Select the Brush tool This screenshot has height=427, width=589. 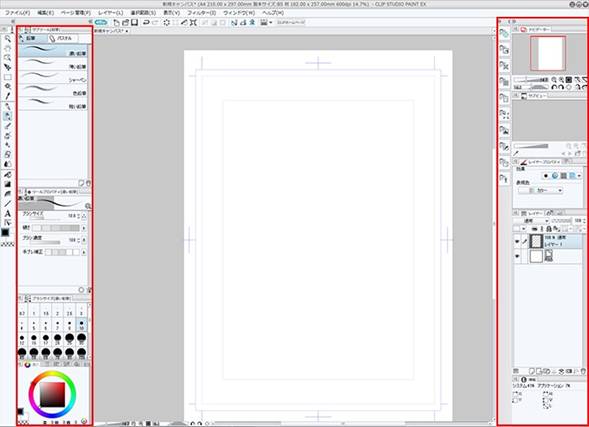coord(8,126)
